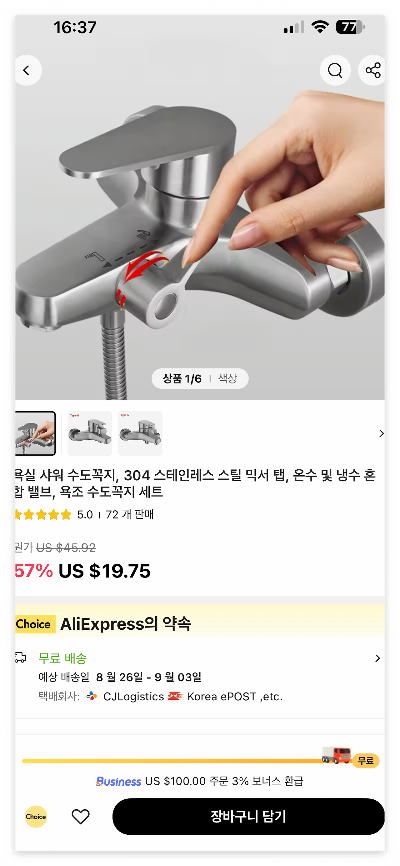The width and height of the screenshot is (400, 866).
Task: Open the five-star rating reviews
Action: point(43,515)
